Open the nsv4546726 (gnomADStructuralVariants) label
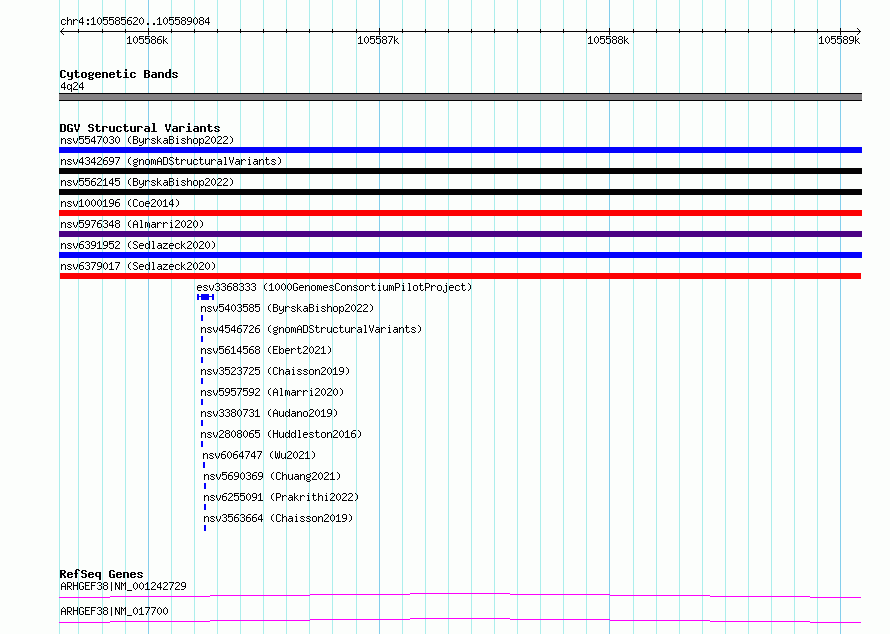The height and width of the screenshot is (634, 890). coord(311,329)
